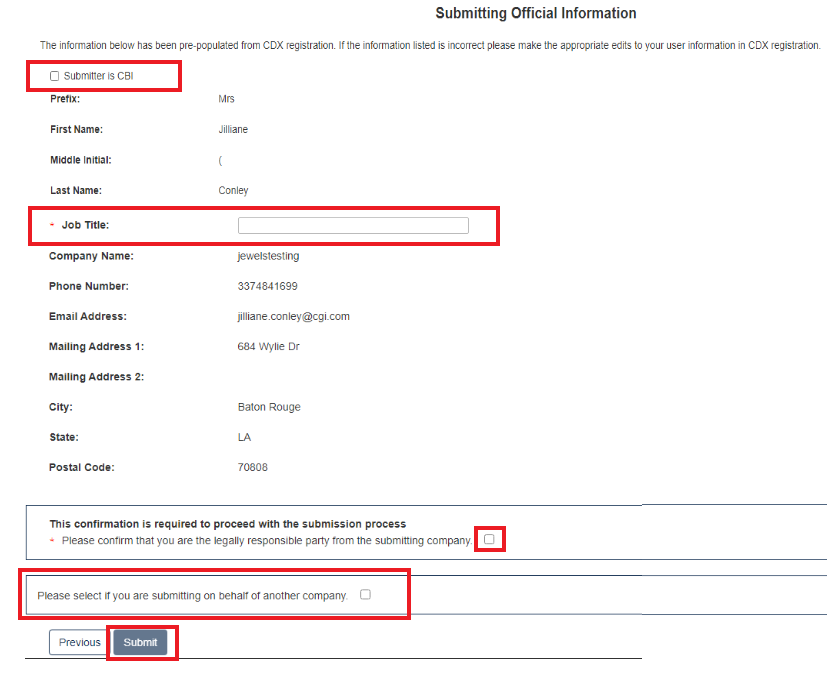Click the Submitting Official Information heading
This screenshot has height=674, width=827.
coord(536,13)
